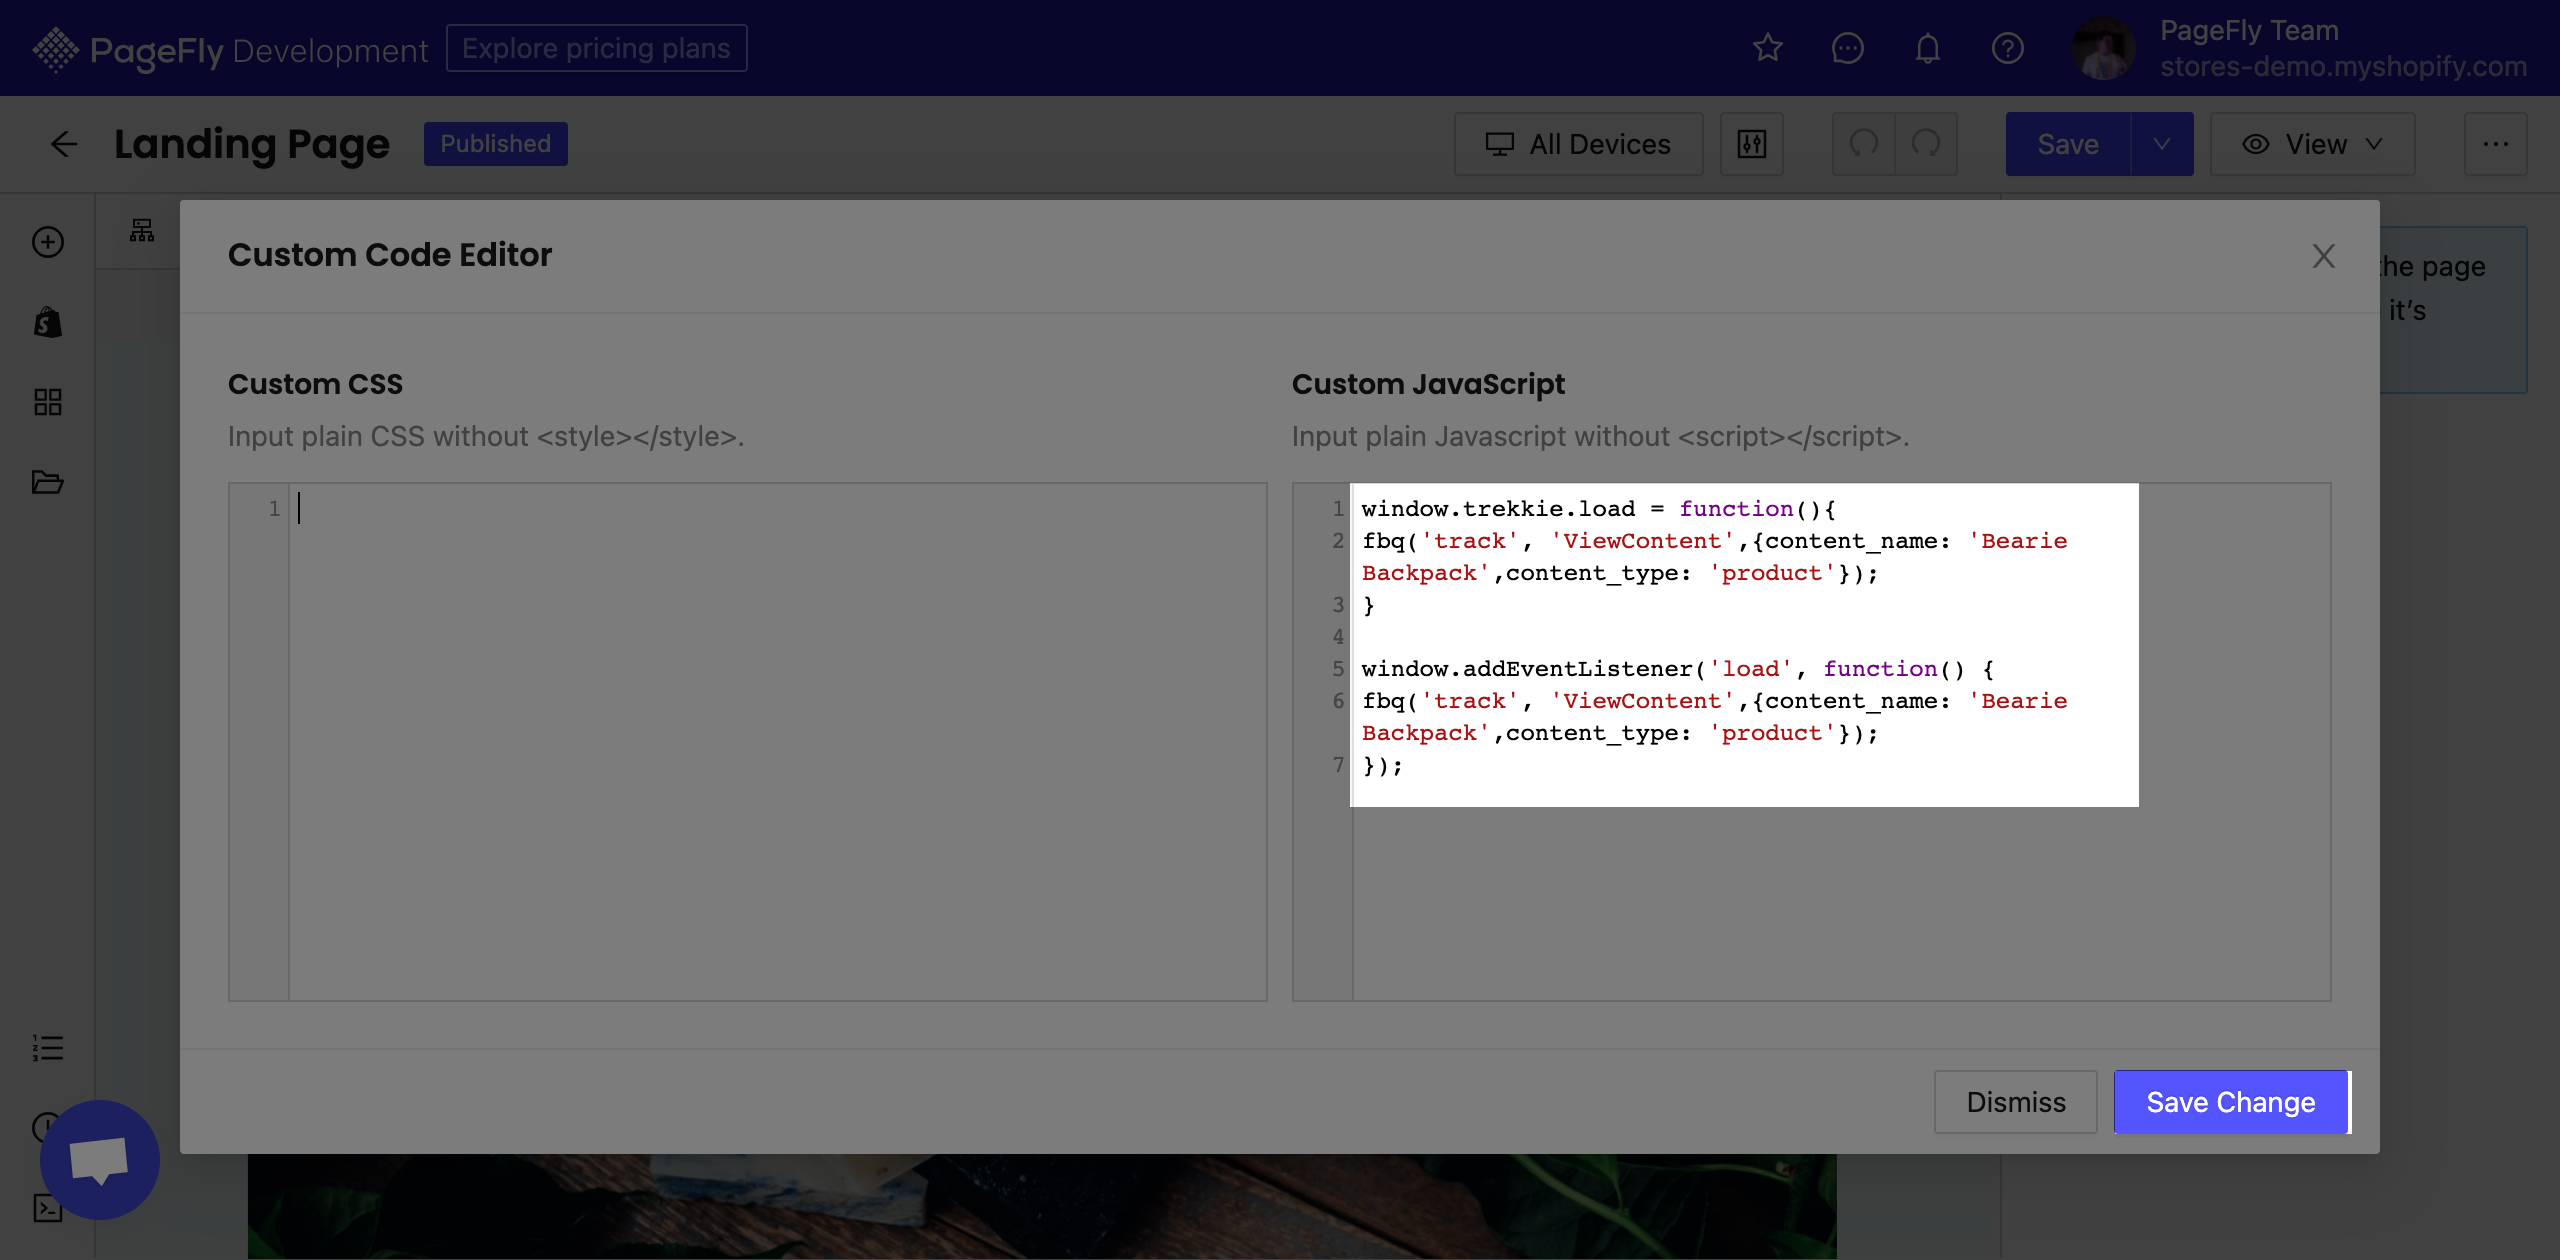Click the stores-demo.myshopify.com account text
Viewport: 2560px width, 1260px height.
(2342, 67)
